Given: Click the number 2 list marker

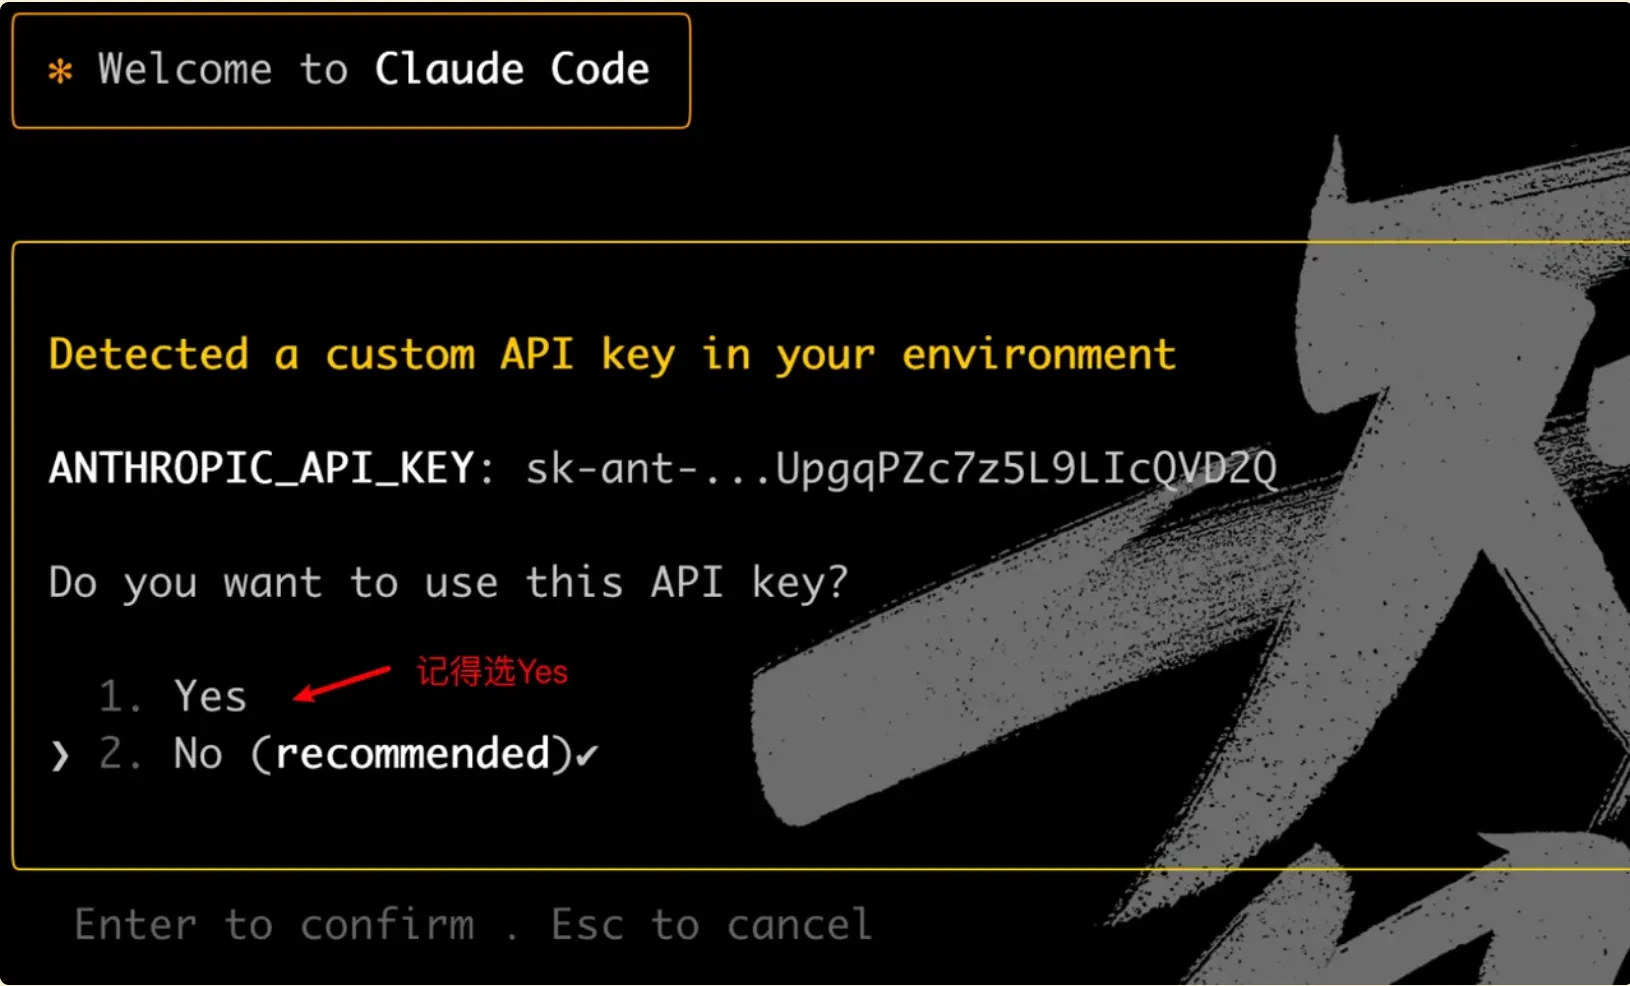Looking at the screenshot, I should click(x=119, y=754).
